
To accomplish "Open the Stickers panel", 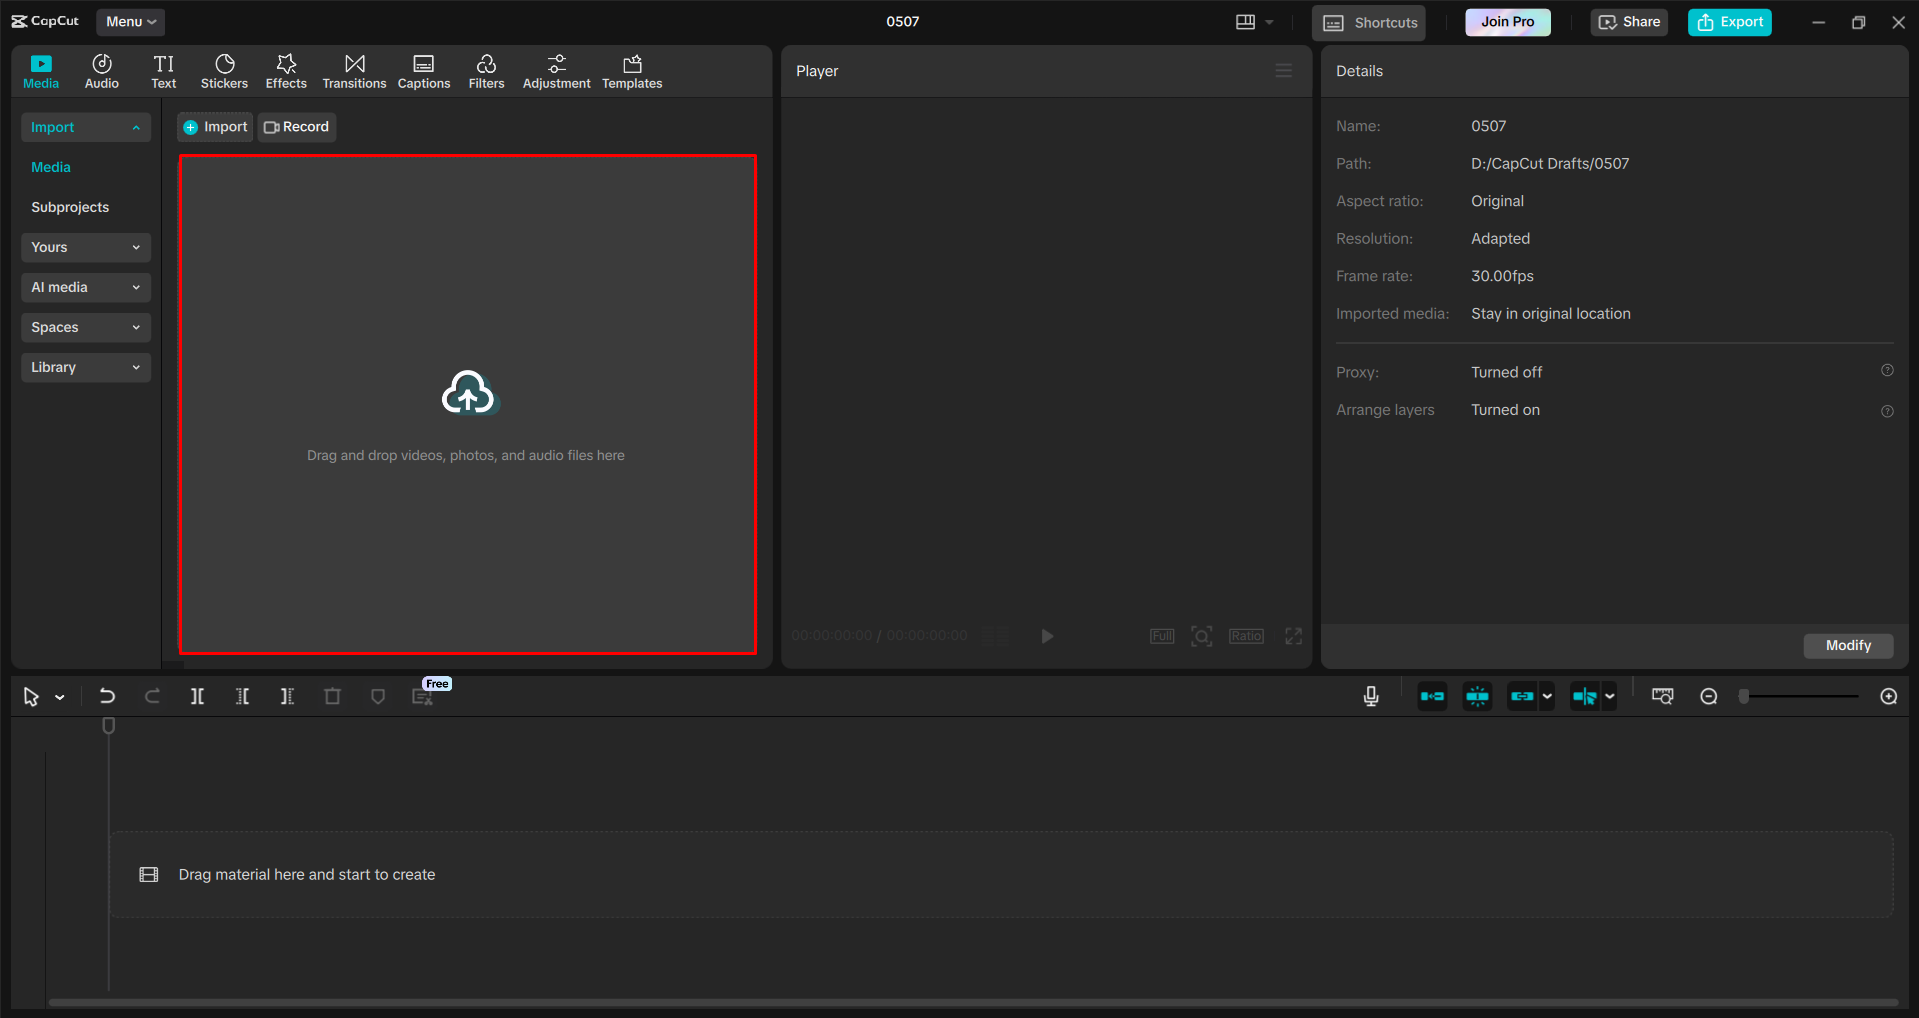I will coord(224,70).
